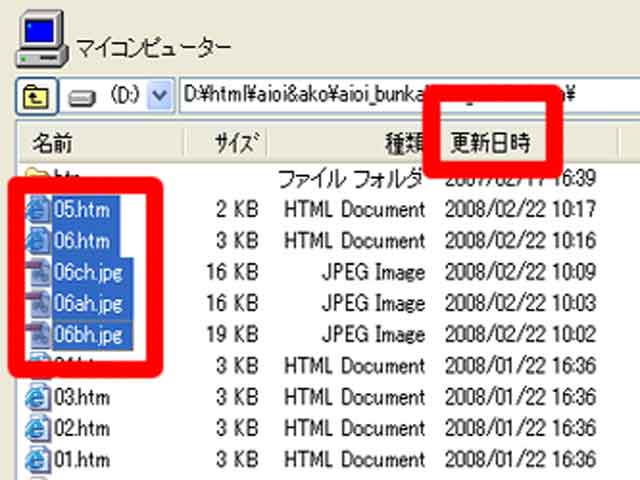Click the D: drive icon

[83, 98]
